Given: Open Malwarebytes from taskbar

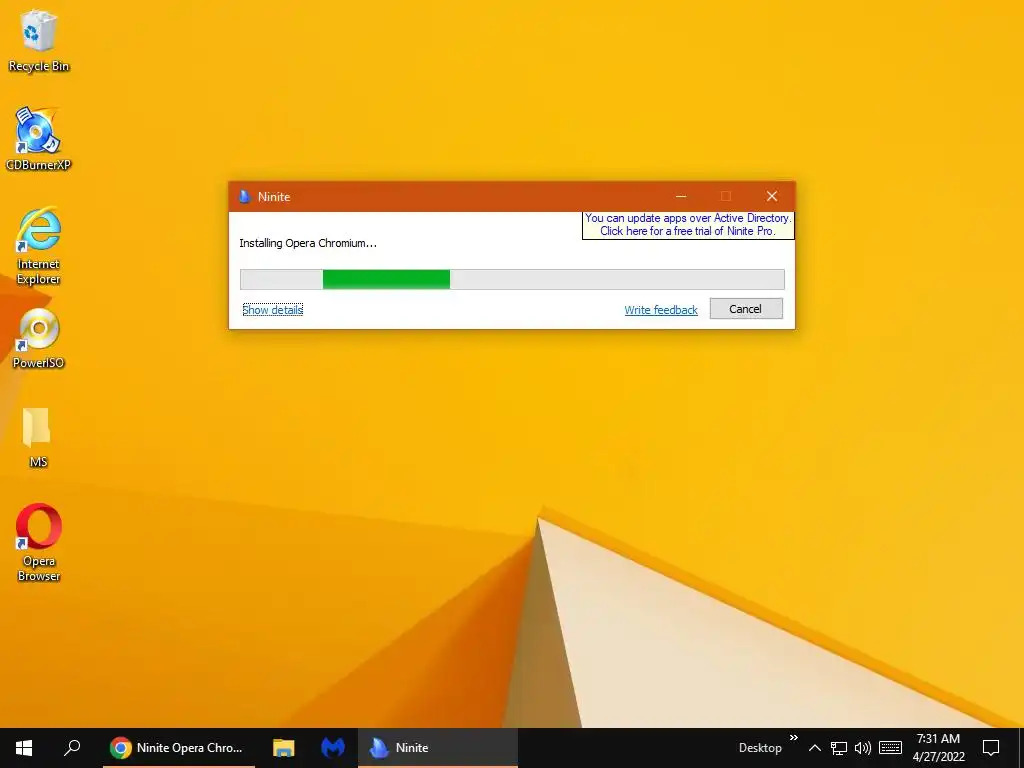Looking at the screenshot, I should click(333, 748).
